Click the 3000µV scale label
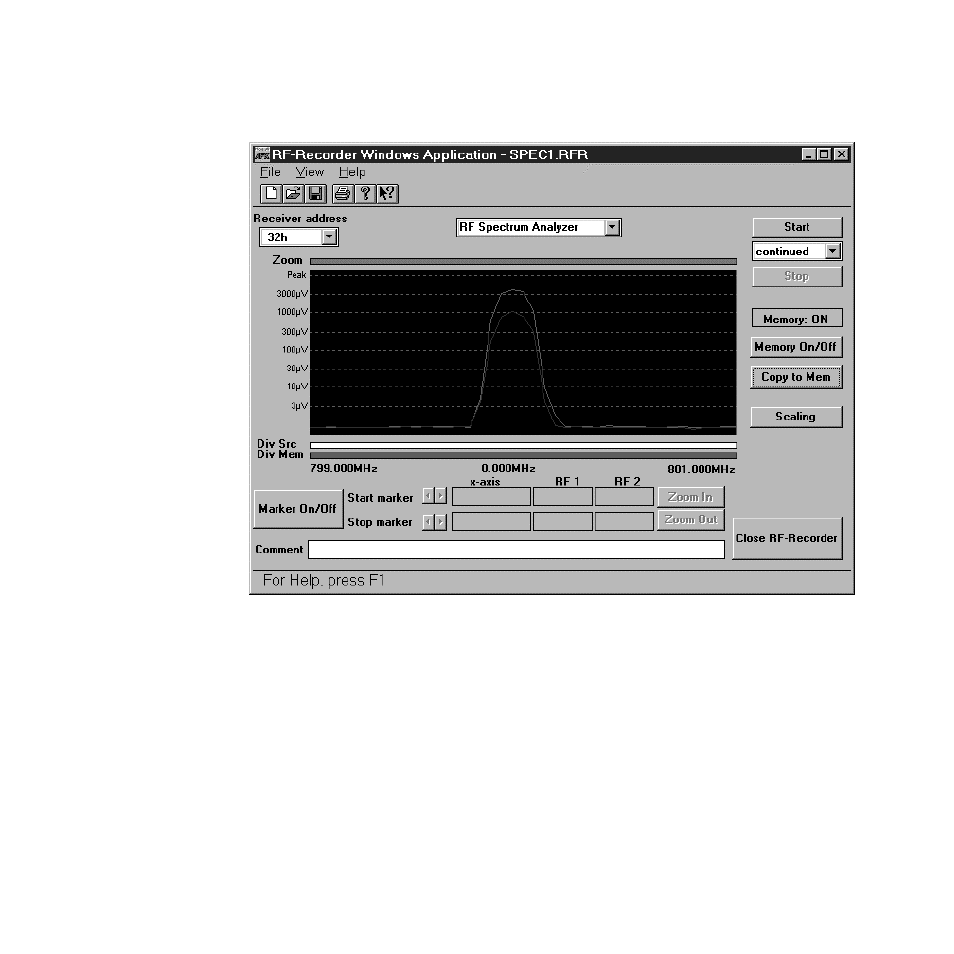The width and height of the screenshot is (954, 954). point(292,294)
